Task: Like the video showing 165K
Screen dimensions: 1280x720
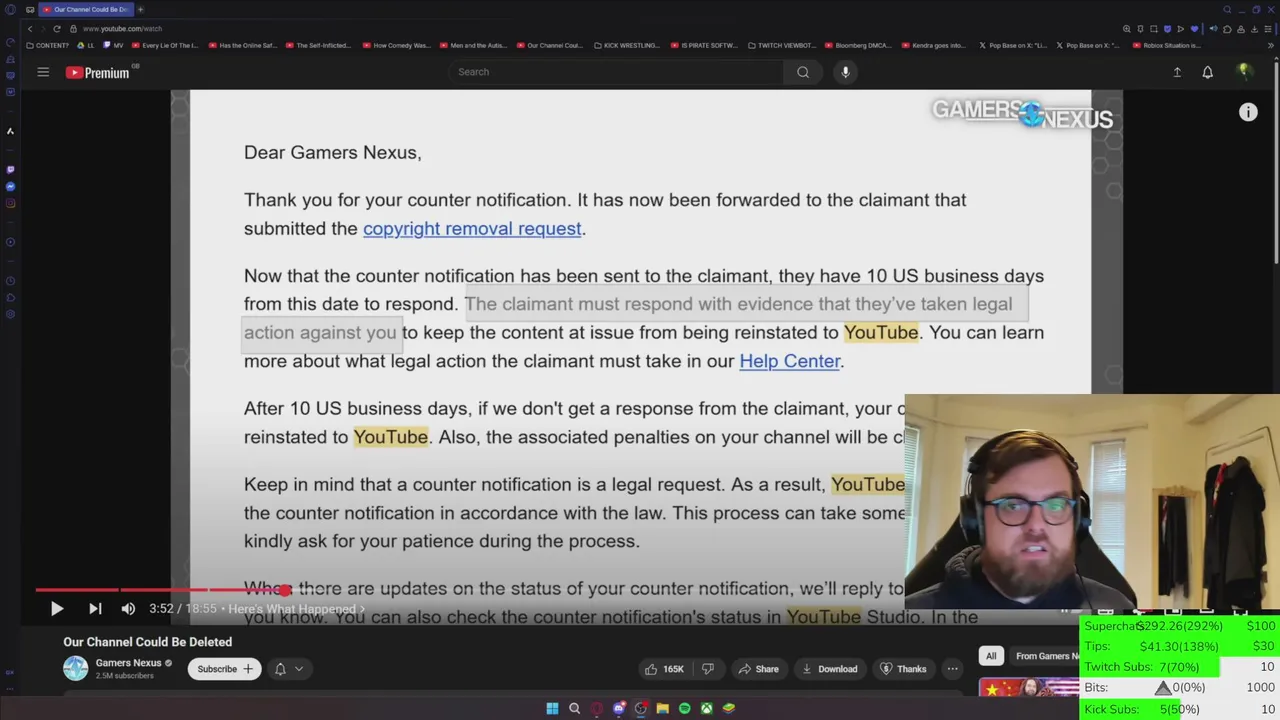Action: tap(665, 669)
